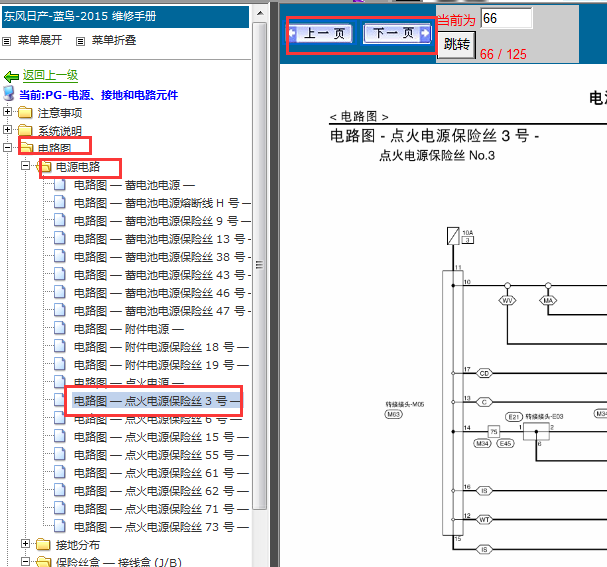Click the computer icon beside 当前:PG
This screenshot has width=607, height=567.
(9, 94)
